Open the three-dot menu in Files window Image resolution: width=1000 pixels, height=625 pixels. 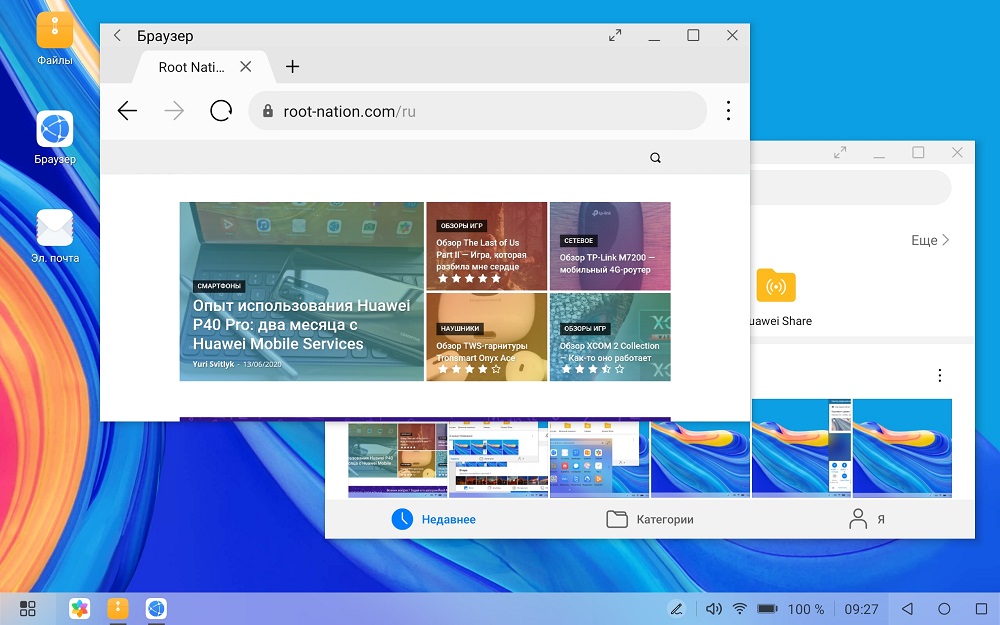(x=939, y=376)
